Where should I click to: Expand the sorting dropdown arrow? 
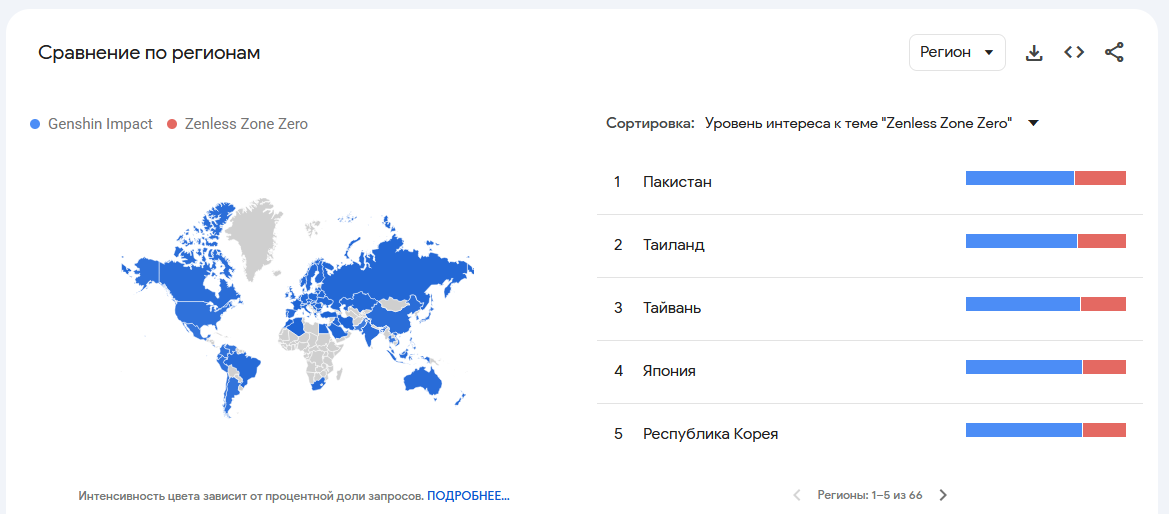[x=1034, y=123]
